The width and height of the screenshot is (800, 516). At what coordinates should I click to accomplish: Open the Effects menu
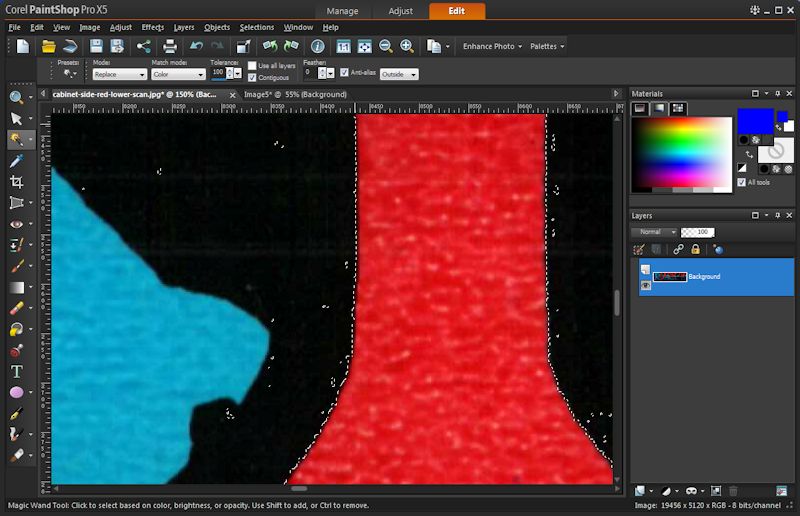(x=152, y=27)
